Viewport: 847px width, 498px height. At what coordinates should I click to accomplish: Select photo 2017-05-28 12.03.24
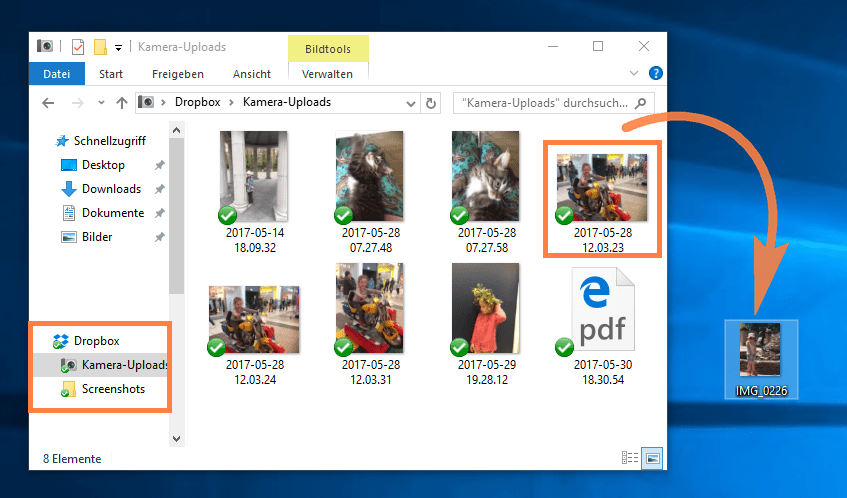coord(254,335)
